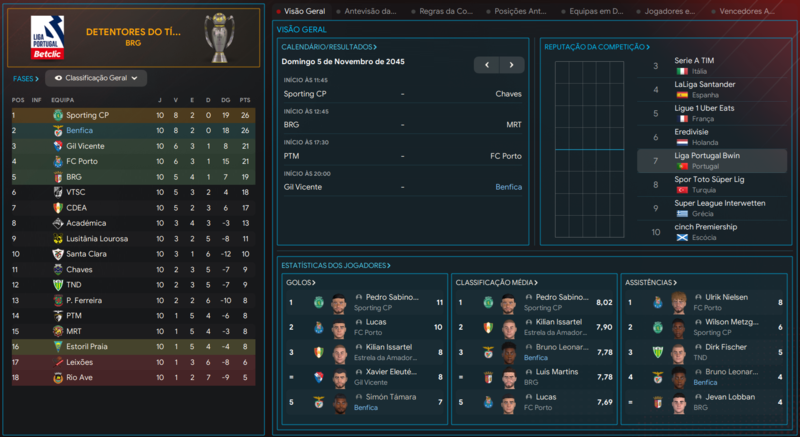Click the Chaves badge in league table
Image resolution: width=800 pixels, height=437 pixels.
58,269
